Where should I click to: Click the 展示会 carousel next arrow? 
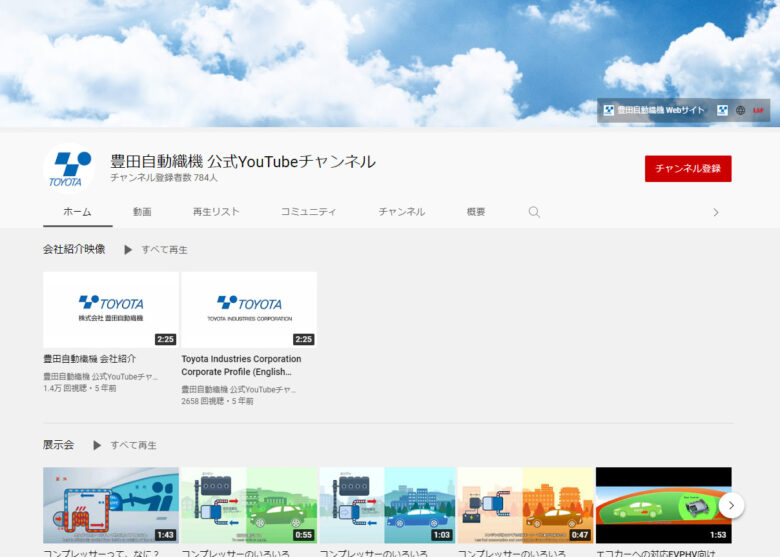coord(731,505)
